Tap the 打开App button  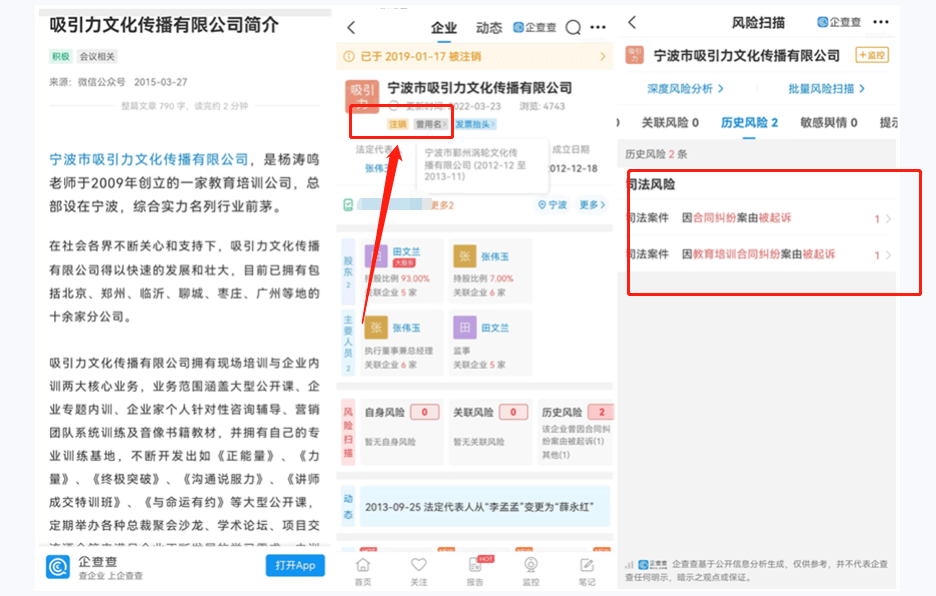point(293,566)
